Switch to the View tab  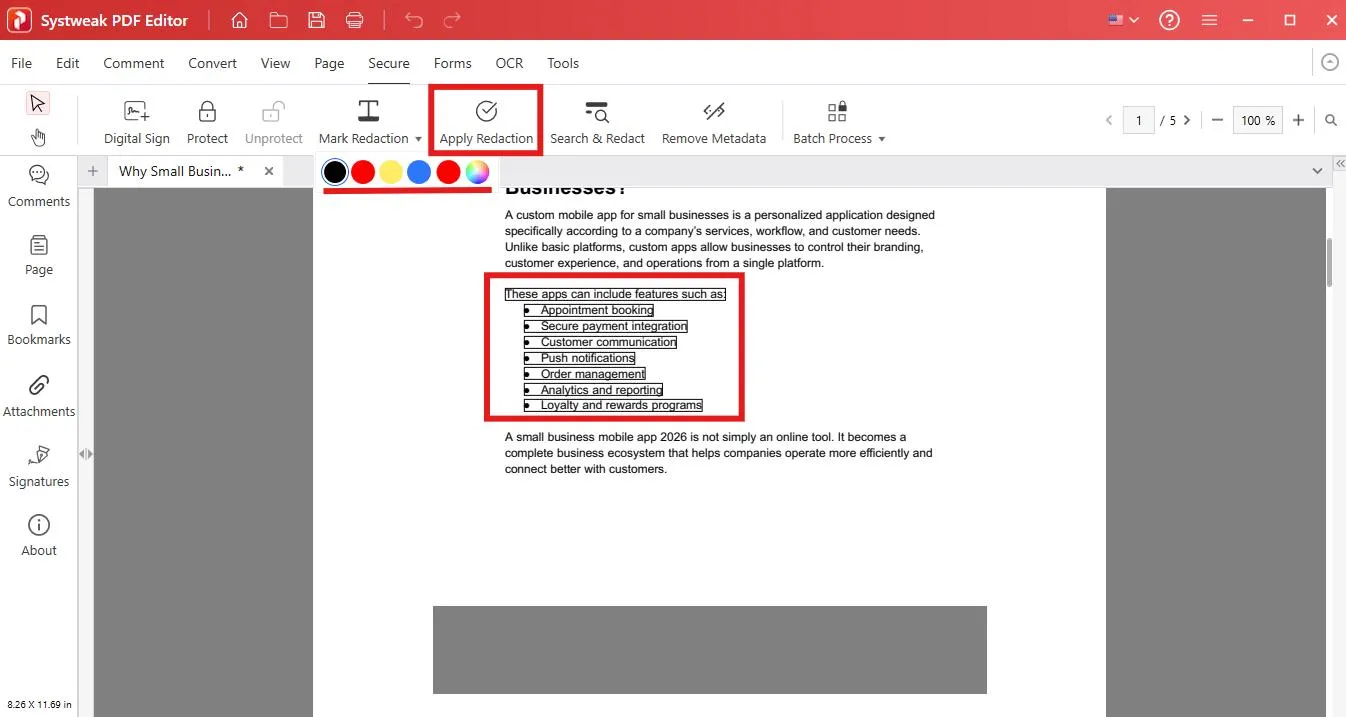[275, 63]
